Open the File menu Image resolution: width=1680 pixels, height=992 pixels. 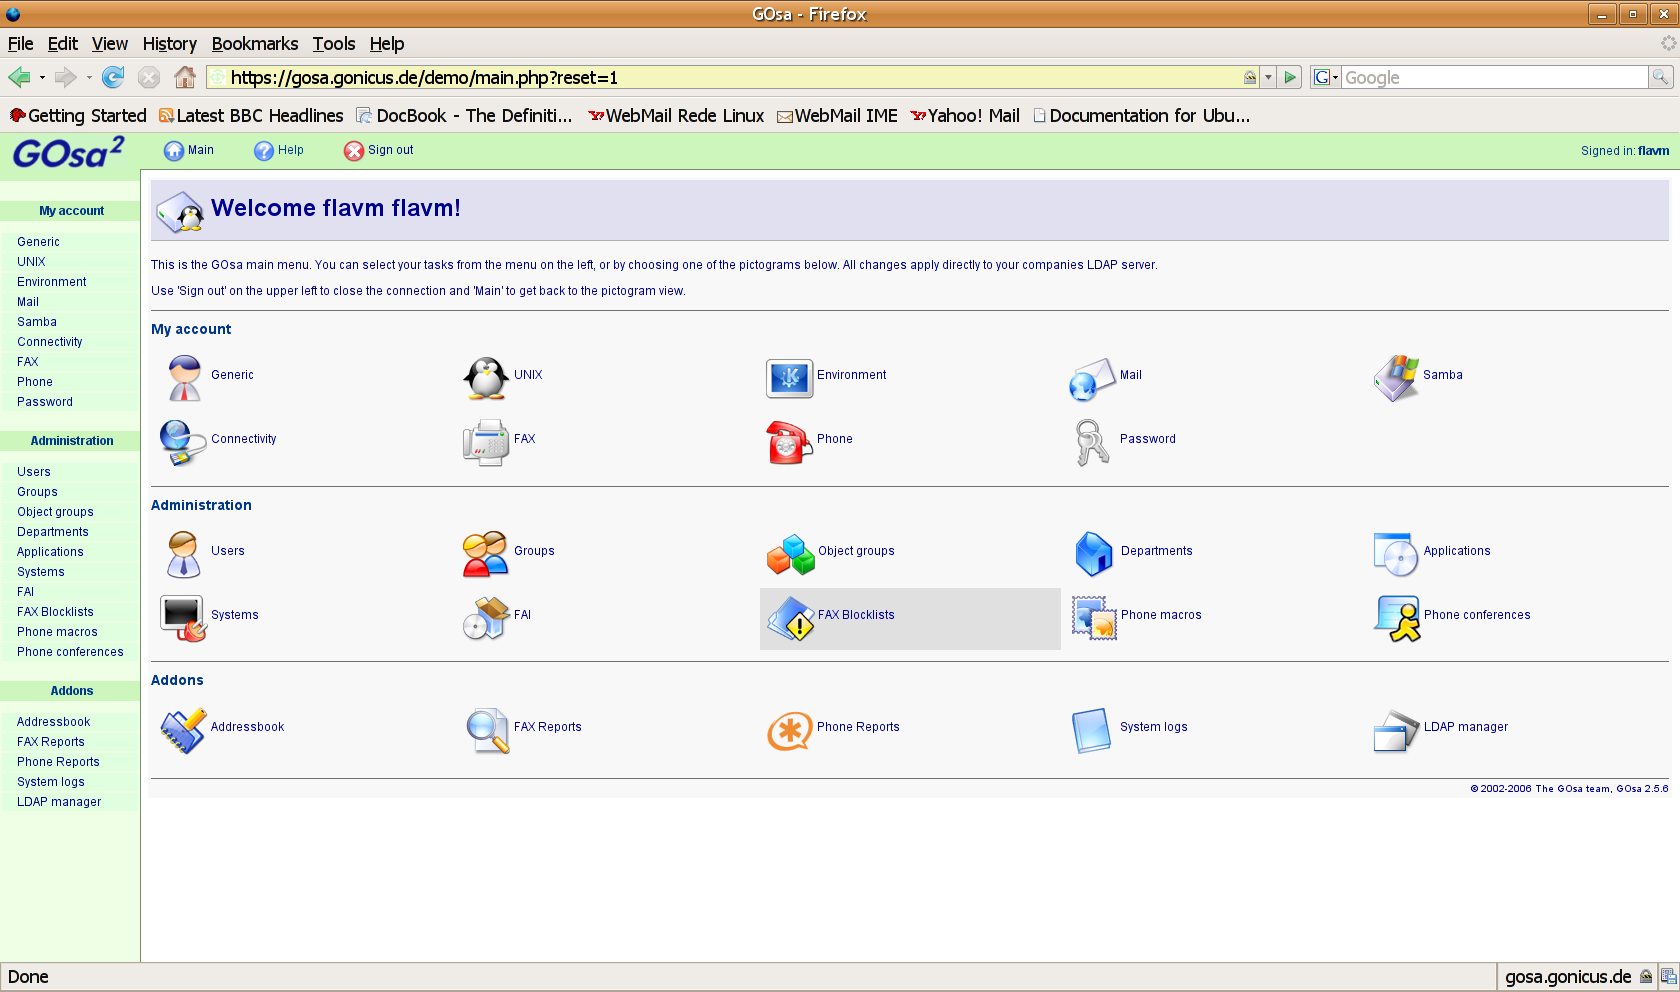[20, 44]
